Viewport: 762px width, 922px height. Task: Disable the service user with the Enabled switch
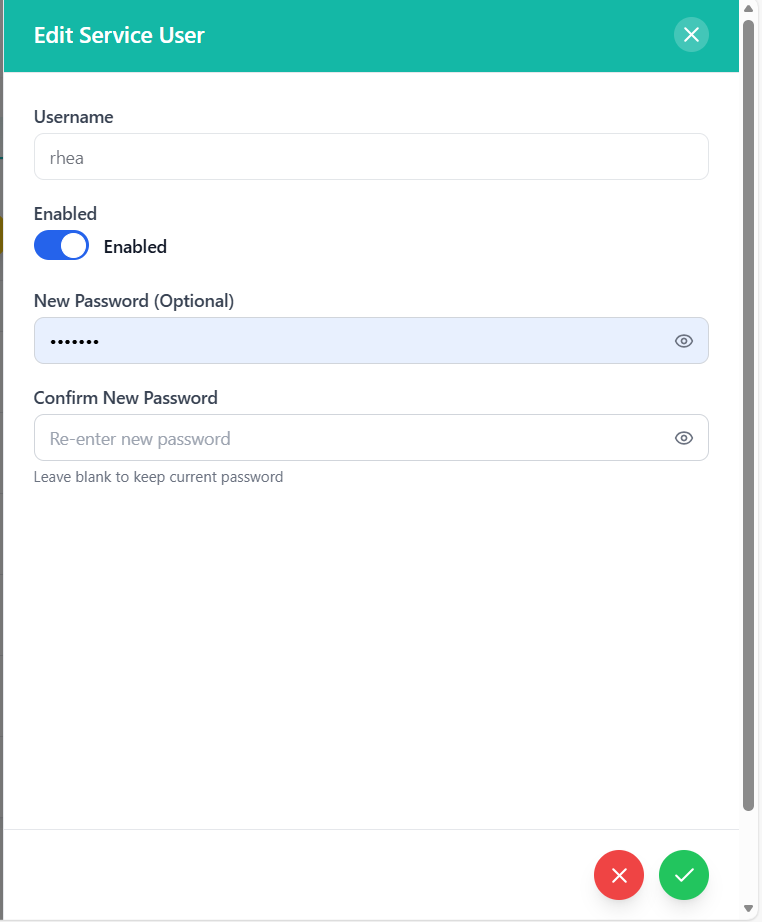62,246
